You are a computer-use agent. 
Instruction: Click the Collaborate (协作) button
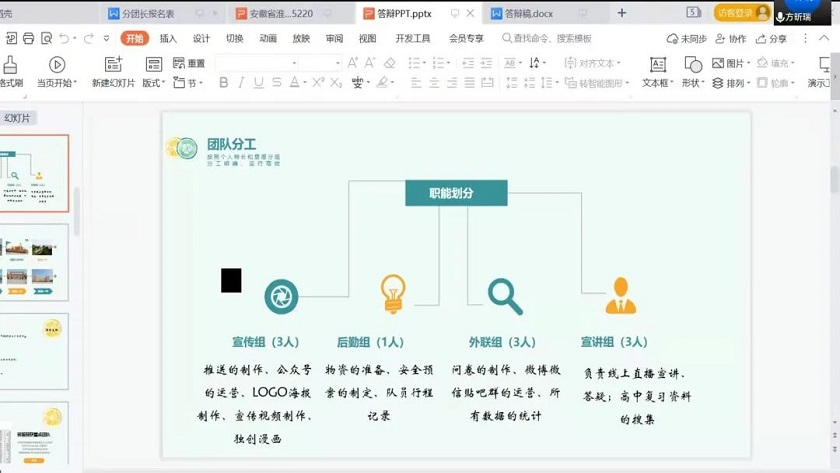click(x=731, y=39)
